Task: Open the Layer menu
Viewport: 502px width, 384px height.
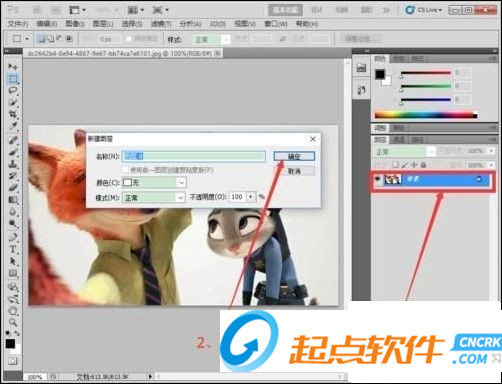Action: (x=103, y=24)
